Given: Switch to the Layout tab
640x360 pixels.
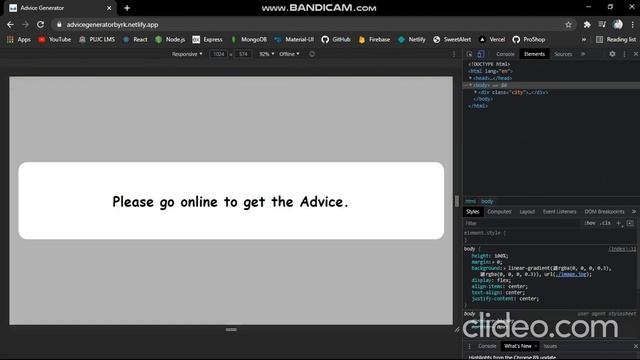Looking at the screenshot, I should point(527,211).
